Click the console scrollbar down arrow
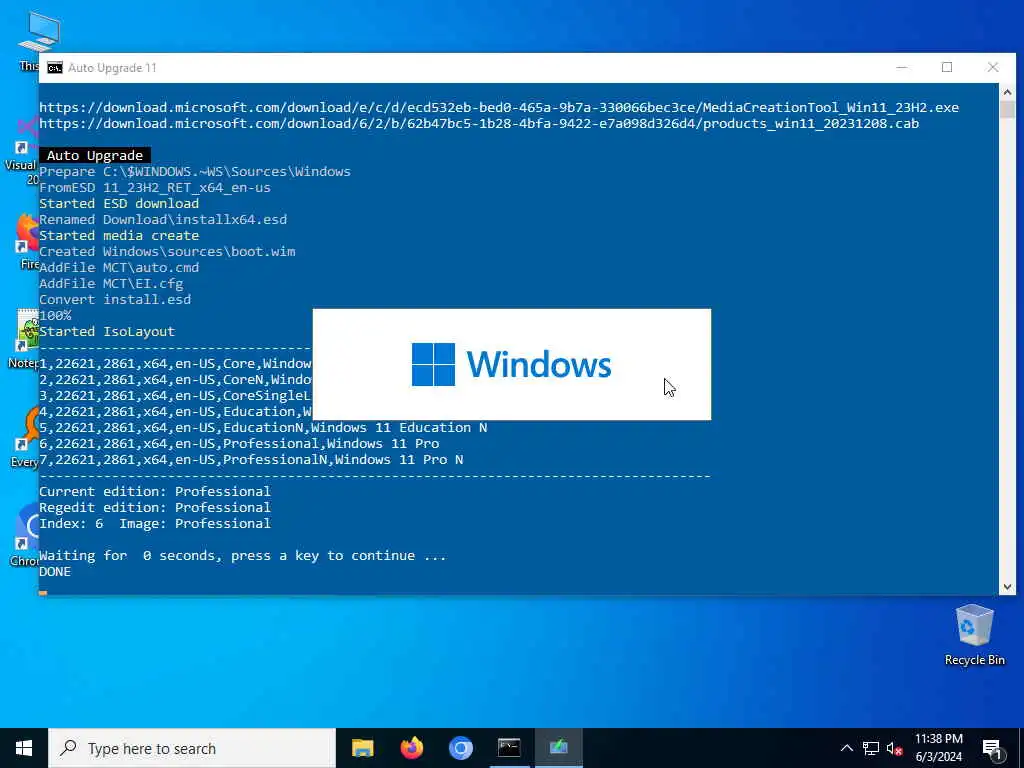 point(1007,586)
